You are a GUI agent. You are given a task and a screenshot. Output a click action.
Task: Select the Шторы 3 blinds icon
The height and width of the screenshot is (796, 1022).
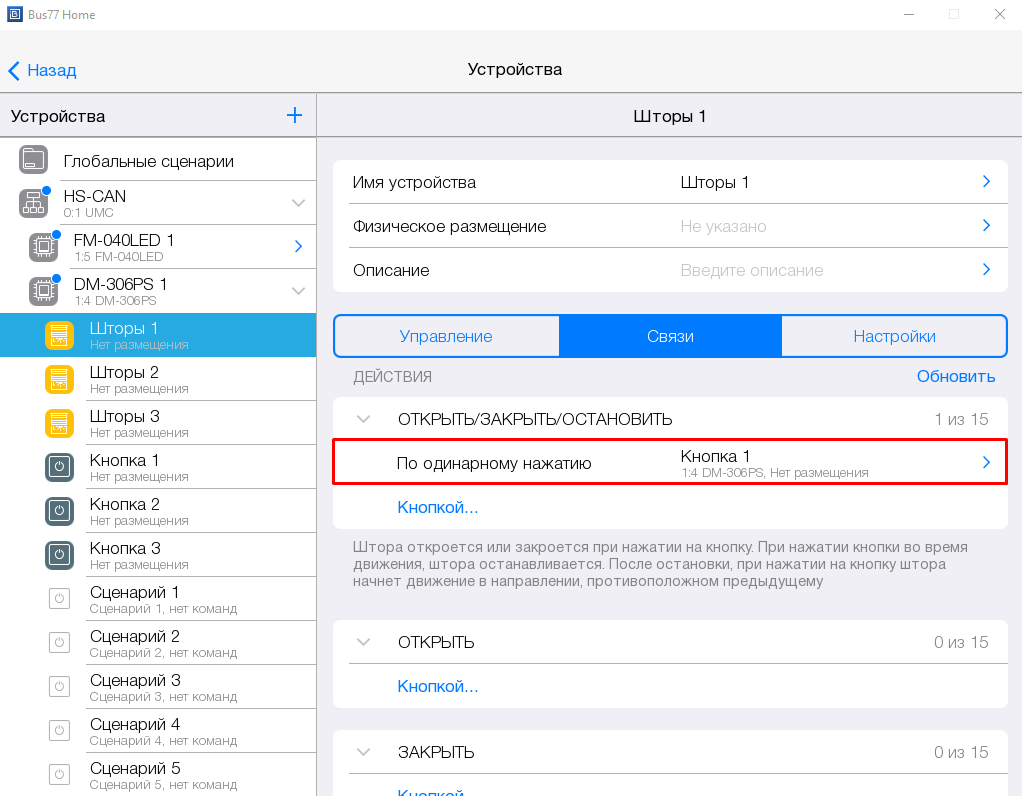coord(59,423)
